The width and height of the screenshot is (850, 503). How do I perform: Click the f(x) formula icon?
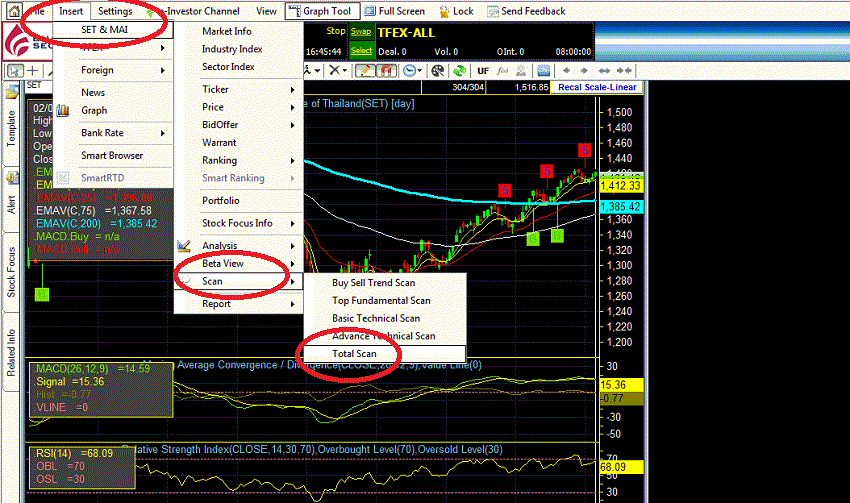click(x=503, y=70)
